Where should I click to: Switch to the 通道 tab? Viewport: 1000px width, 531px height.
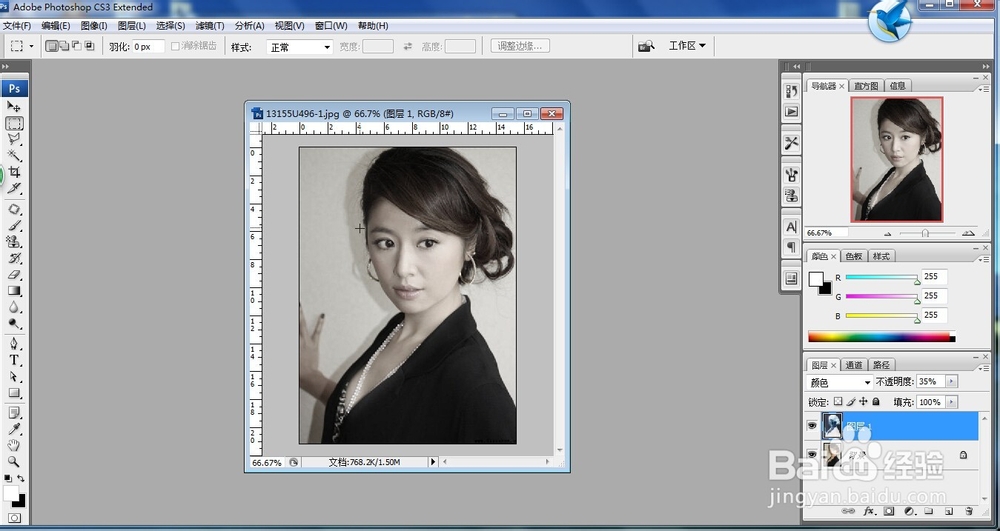coord(854,365)
